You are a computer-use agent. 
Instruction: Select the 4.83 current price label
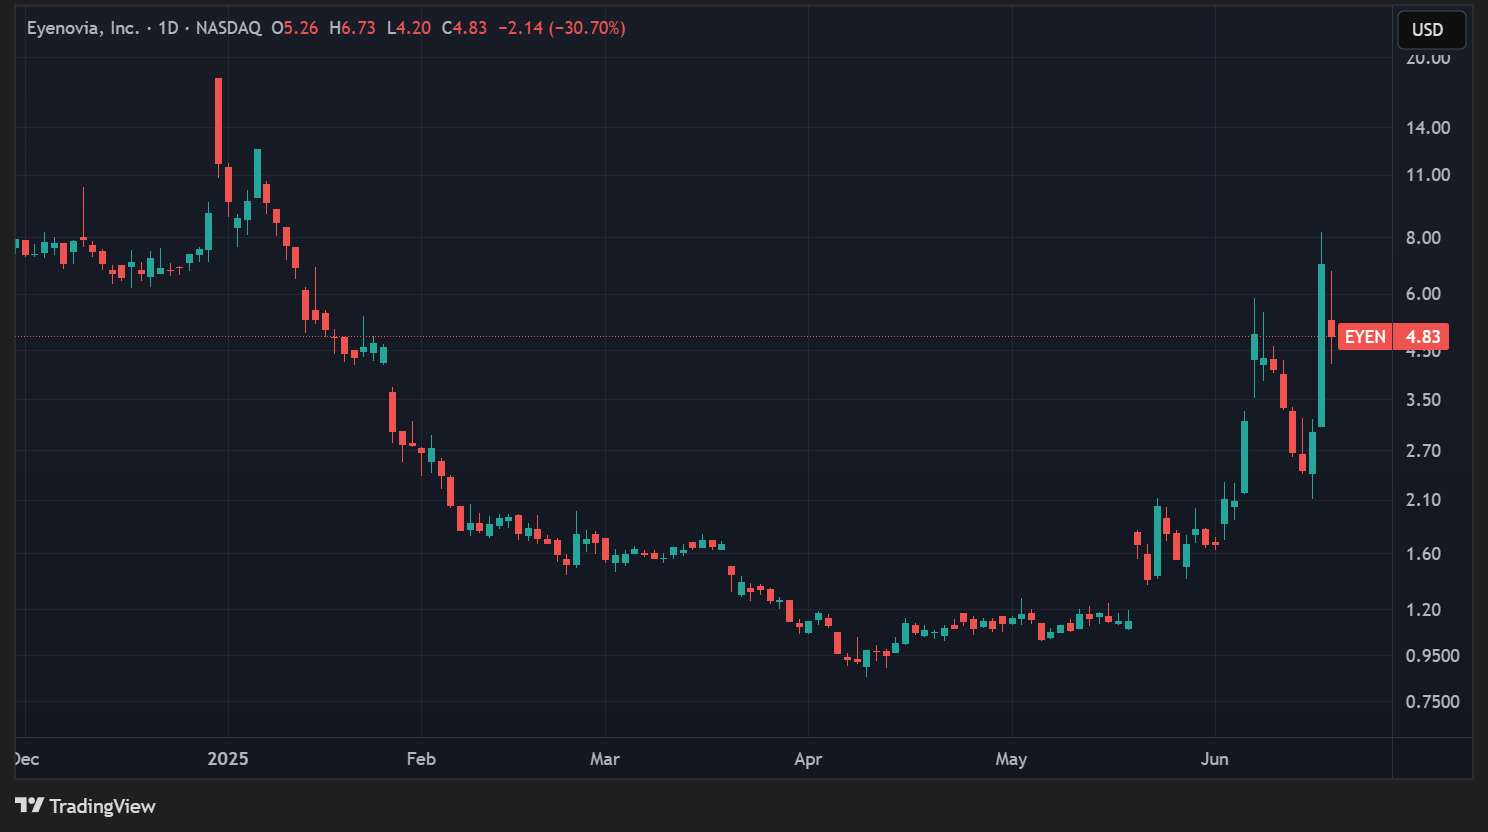click(1422, 337)
